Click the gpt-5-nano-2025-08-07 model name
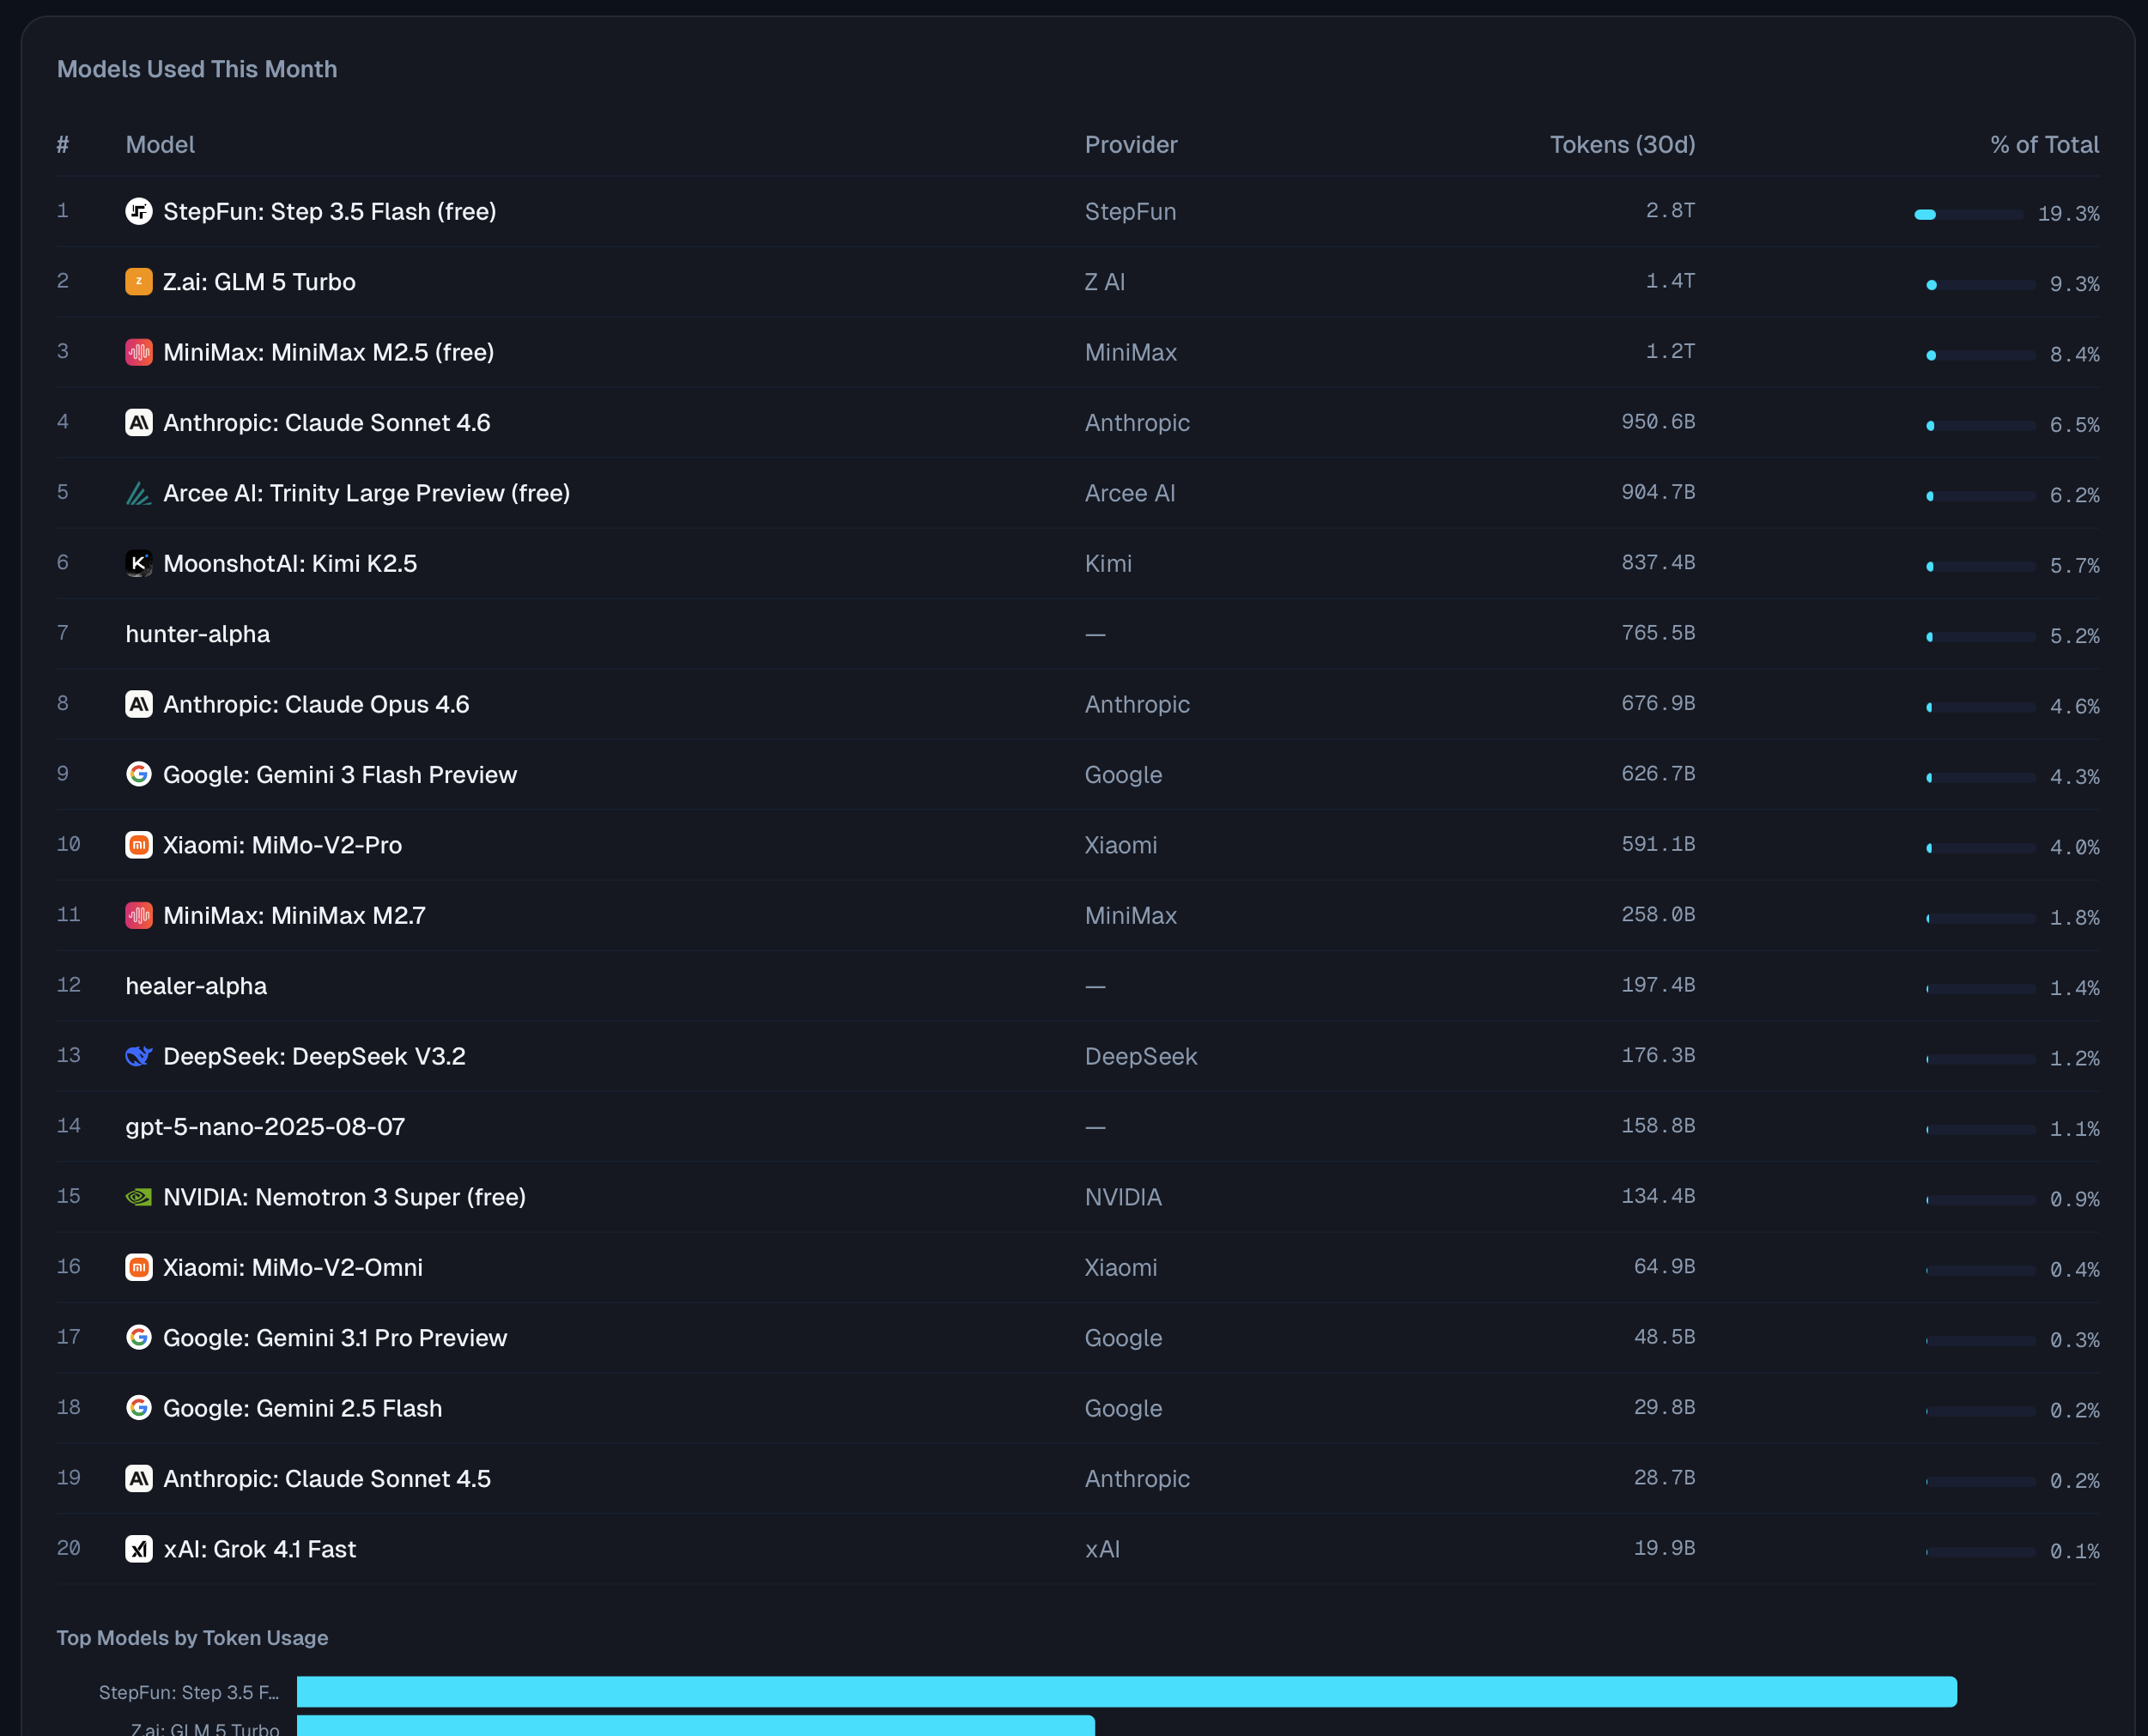Screen dimensions: 2148x1736 tap(265, 1127)
